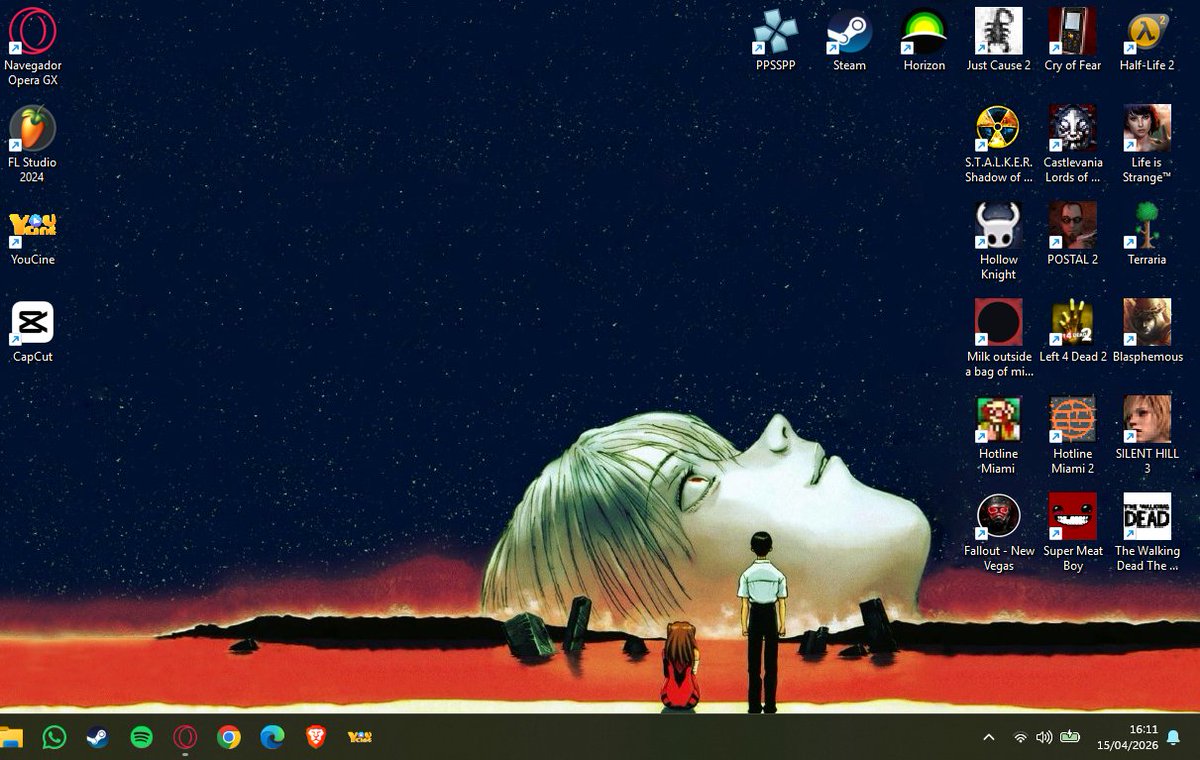Select the SILENT HILL 3 shortcut
This screenshot has height=760, width=1200.
(x=1147, y=435)
